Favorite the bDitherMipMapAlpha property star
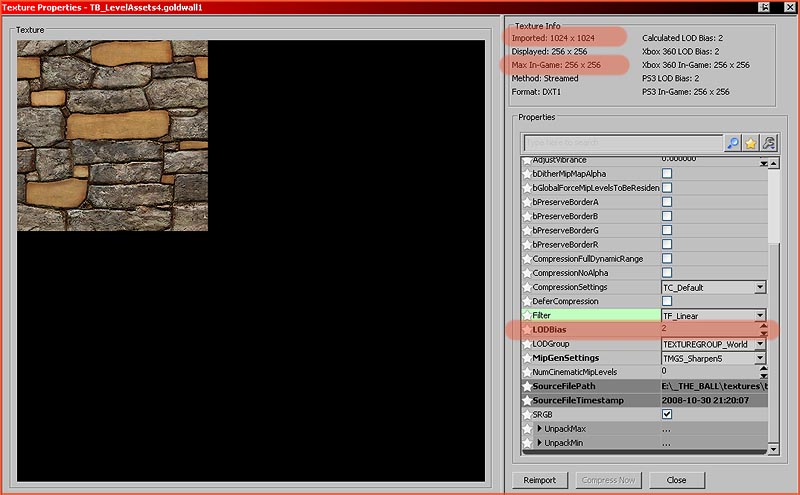The width and height of the screenshot is (800, 495). (527, 174)
